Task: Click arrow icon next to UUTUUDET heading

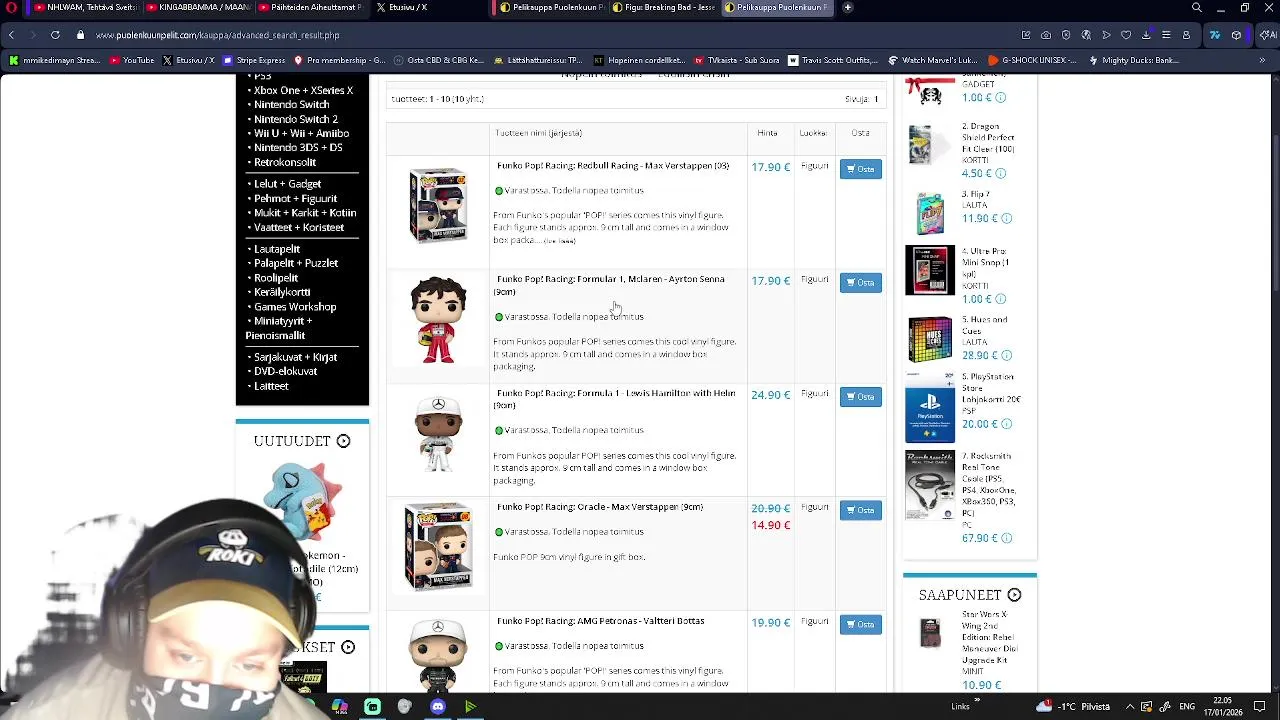Action: pos(343,441)
